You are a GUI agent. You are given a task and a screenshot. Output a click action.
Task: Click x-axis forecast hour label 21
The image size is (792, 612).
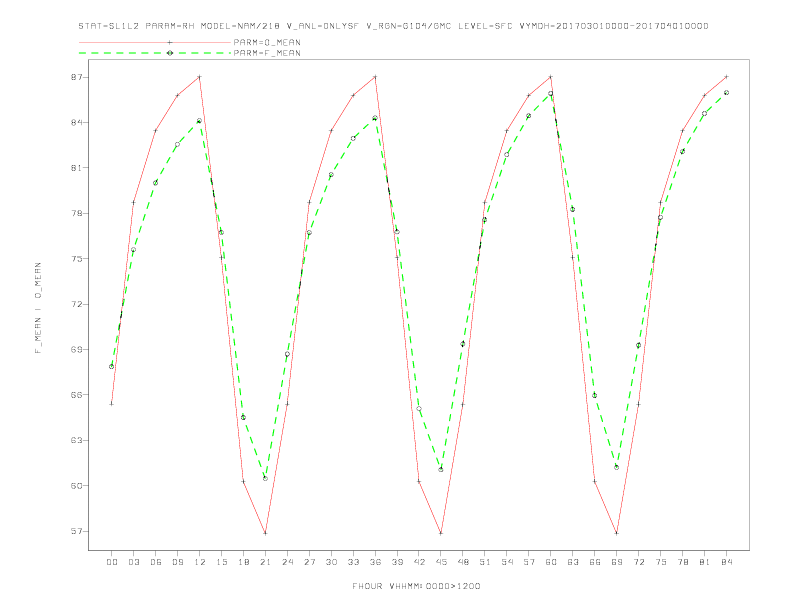pos(266,562)
